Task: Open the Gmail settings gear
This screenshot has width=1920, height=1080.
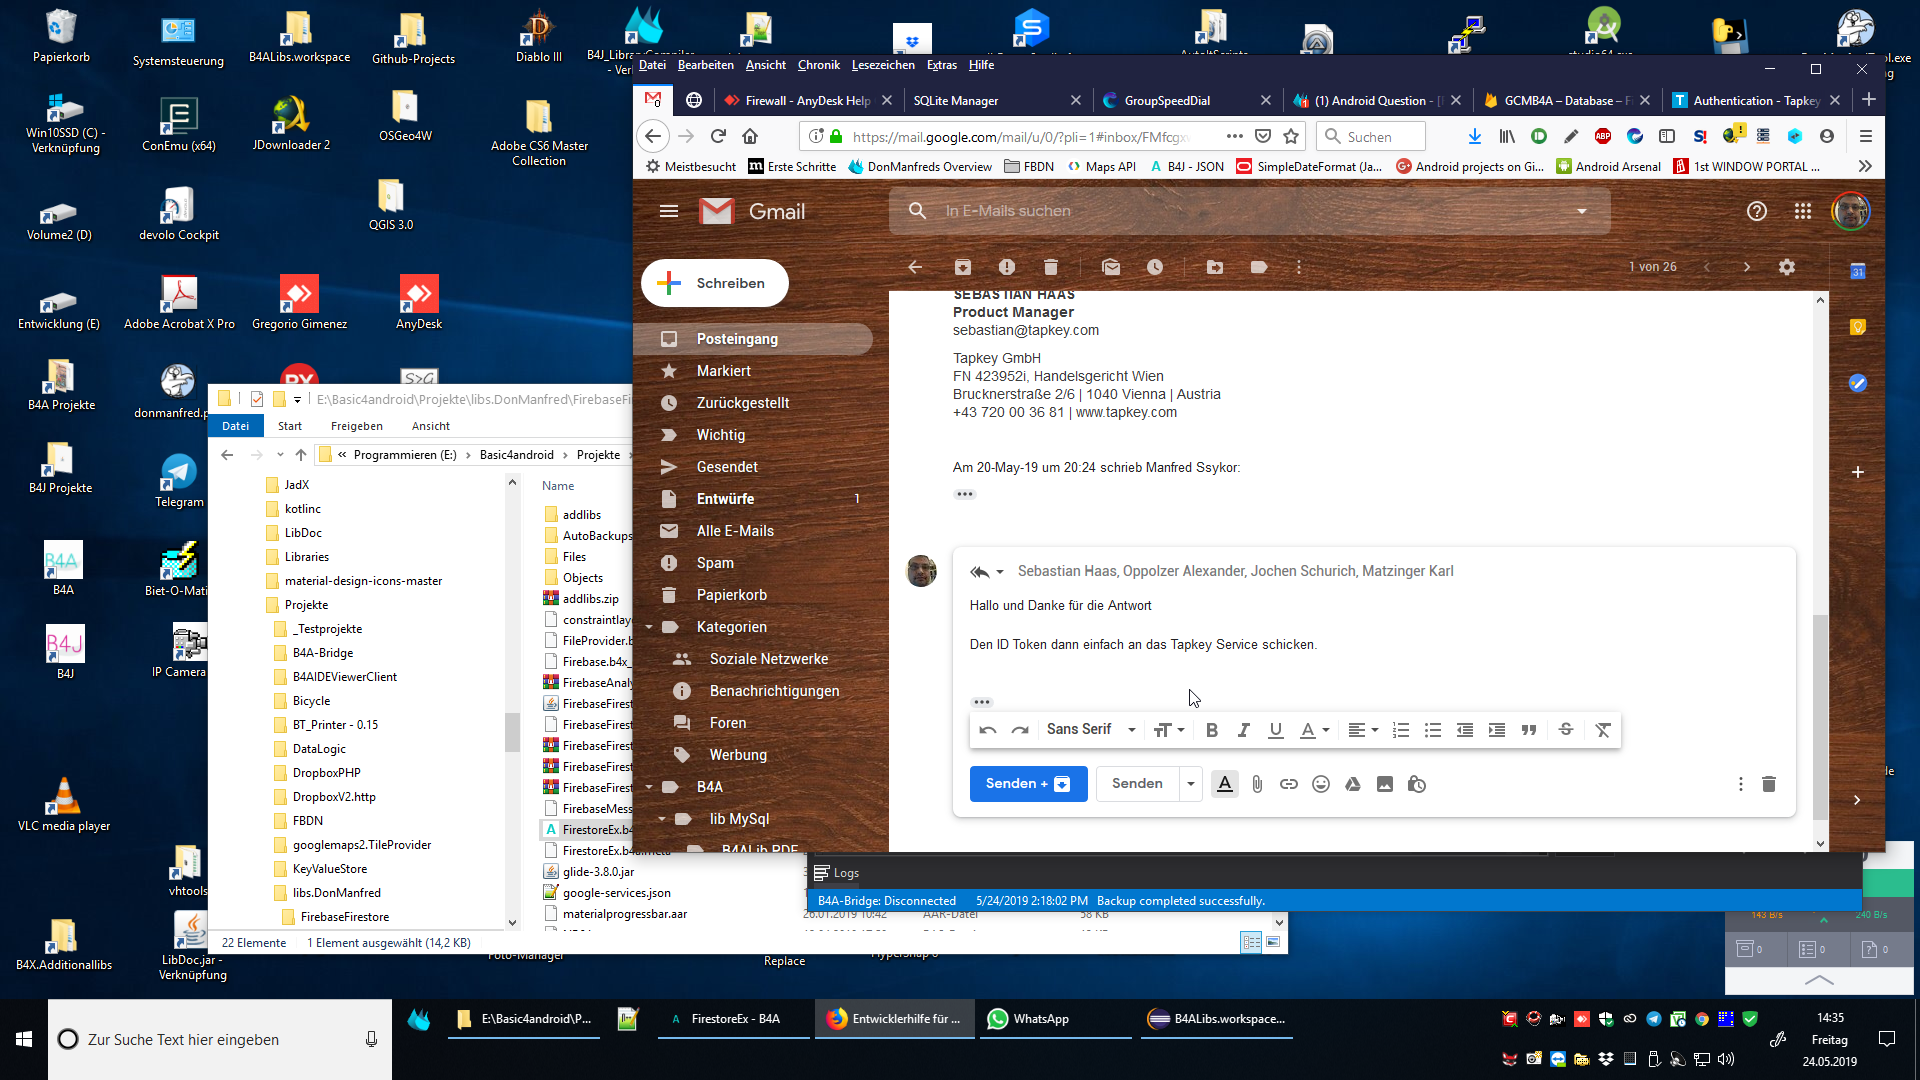Action: click(1787, 267)
